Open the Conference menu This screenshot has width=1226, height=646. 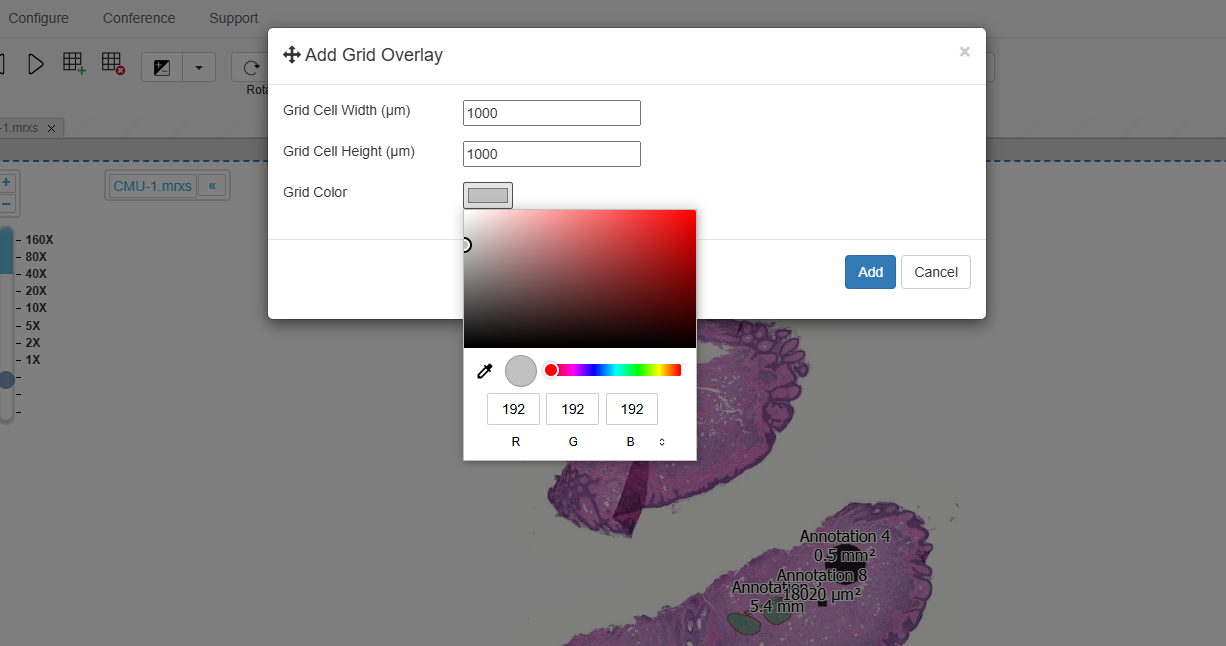139,18
